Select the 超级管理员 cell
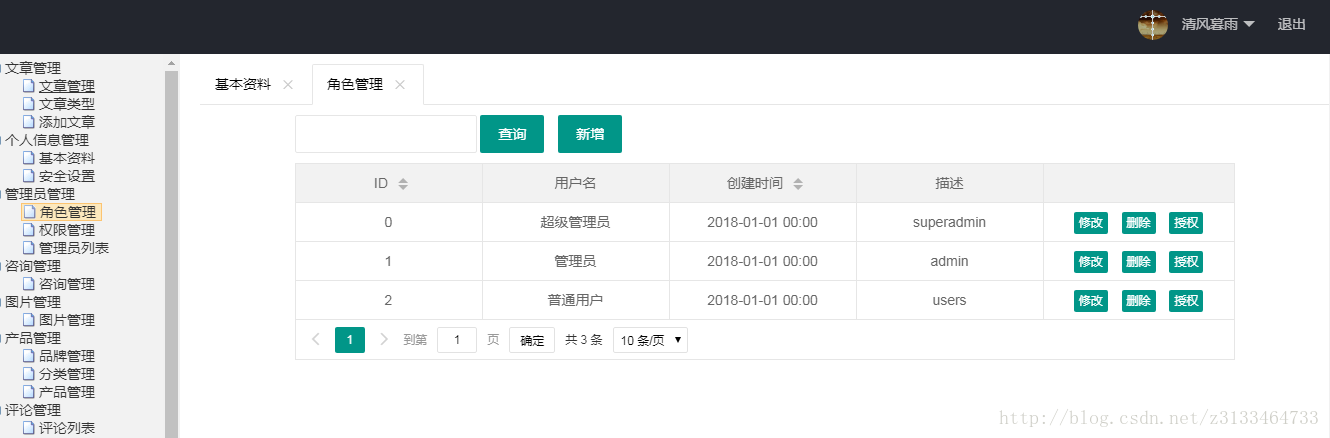The width and height of the screenshot is (1330, 438). point(575,222)
